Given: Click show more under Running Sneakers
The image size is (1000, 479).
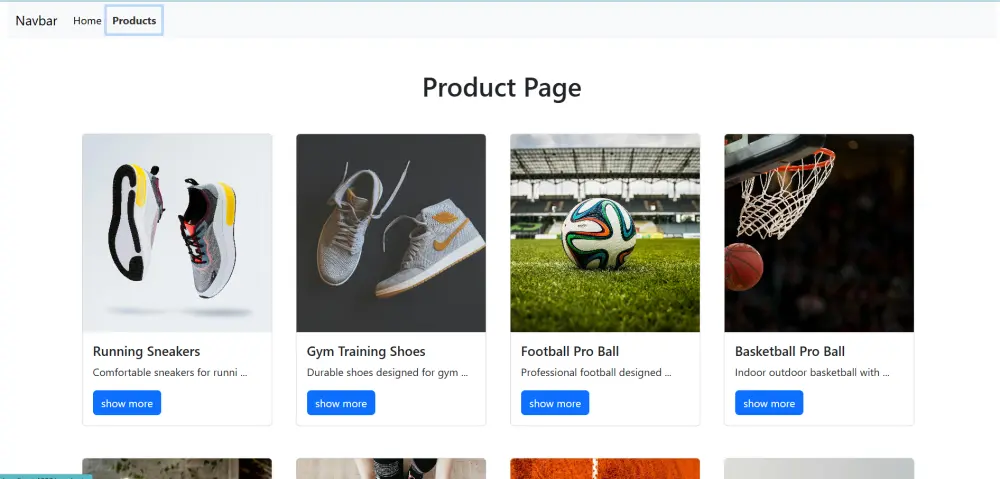Looking at the screenshot, I should pyautogui.click(x=127, y=403).
